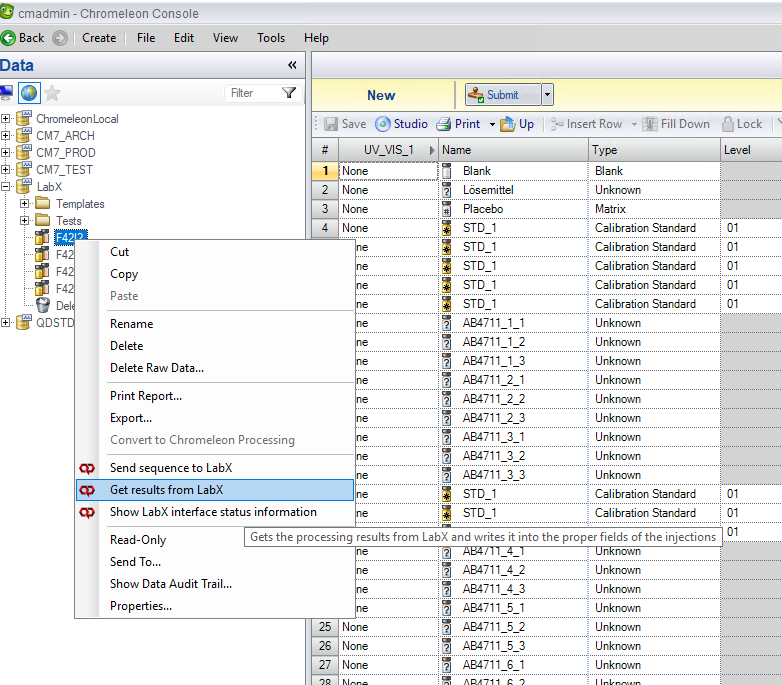Click the Name column header
The image size is (782, 685).
coord(513,150)
